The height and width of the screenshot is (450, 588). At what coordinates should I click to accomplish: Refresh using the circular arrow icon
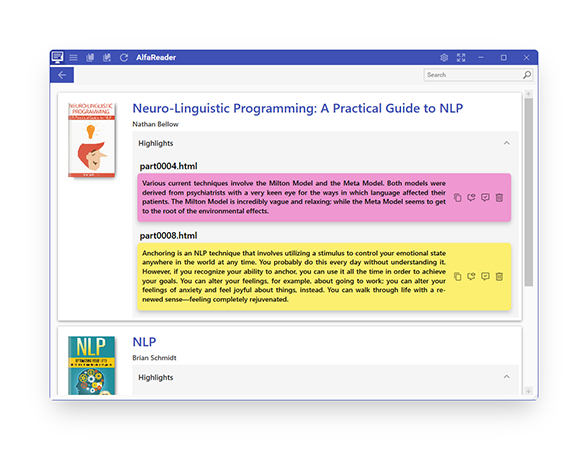pyautogui.click(x=124, y=57)
